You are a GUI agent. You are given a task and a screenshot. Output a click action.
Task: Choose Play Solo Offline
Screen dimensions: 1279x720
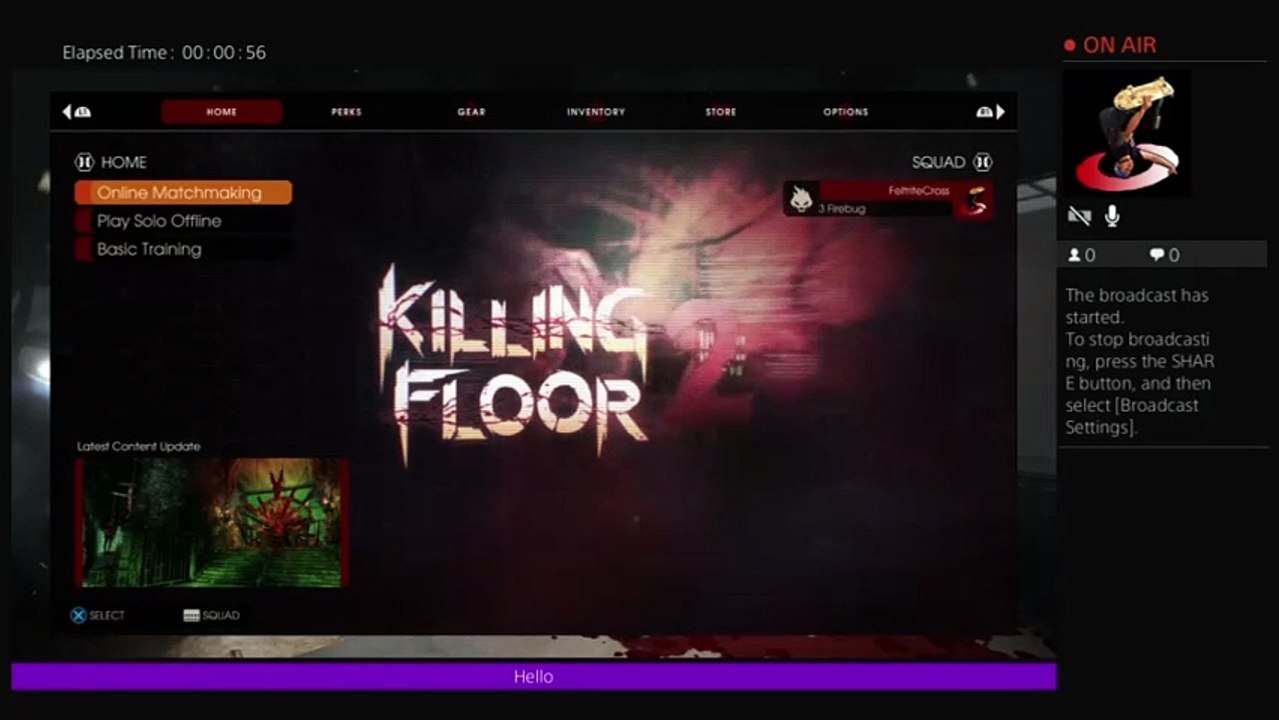pos(183,221)
